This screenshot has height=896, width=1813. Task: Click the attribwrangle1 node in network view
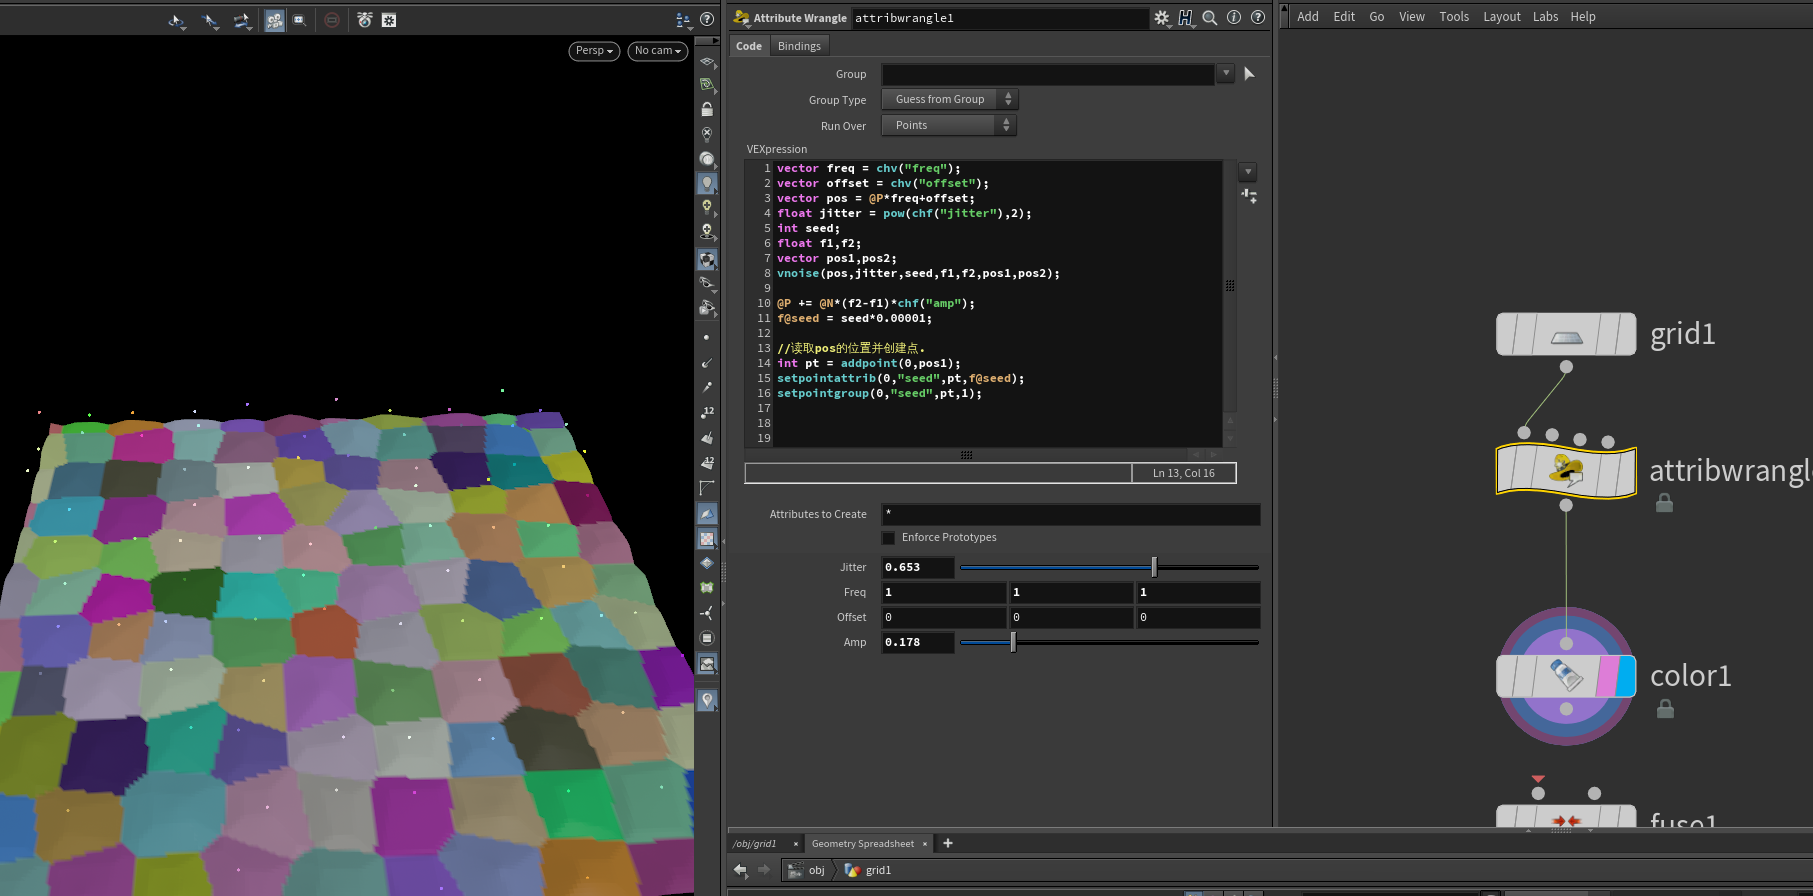[x=1565, y=470]
